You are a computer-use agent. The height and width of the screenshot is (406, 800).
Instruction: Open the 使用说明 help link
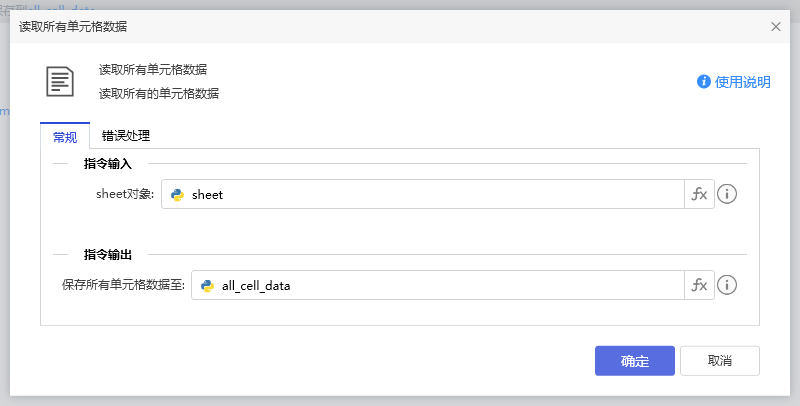[x=742, y=82]
